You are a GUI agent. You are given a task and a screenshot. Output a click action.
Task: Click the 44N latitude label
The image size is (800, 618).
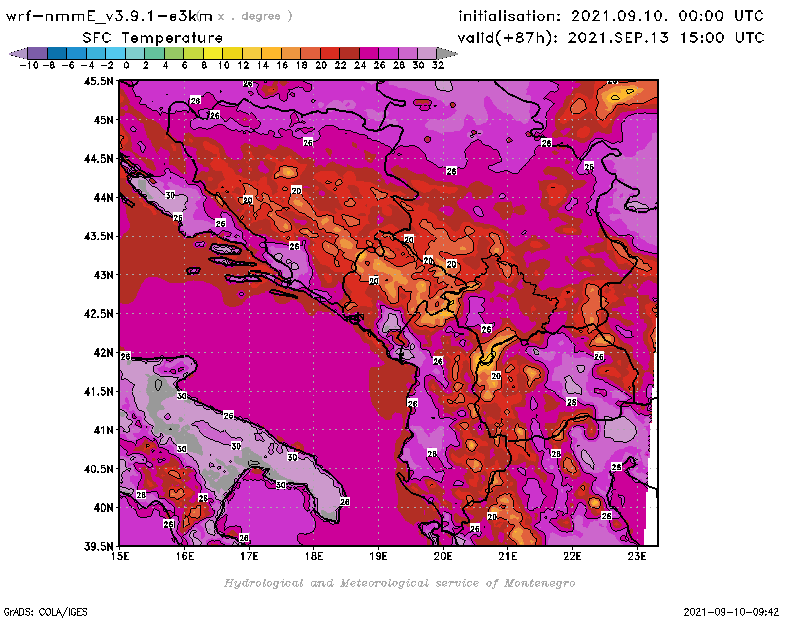tap(103, 197)
